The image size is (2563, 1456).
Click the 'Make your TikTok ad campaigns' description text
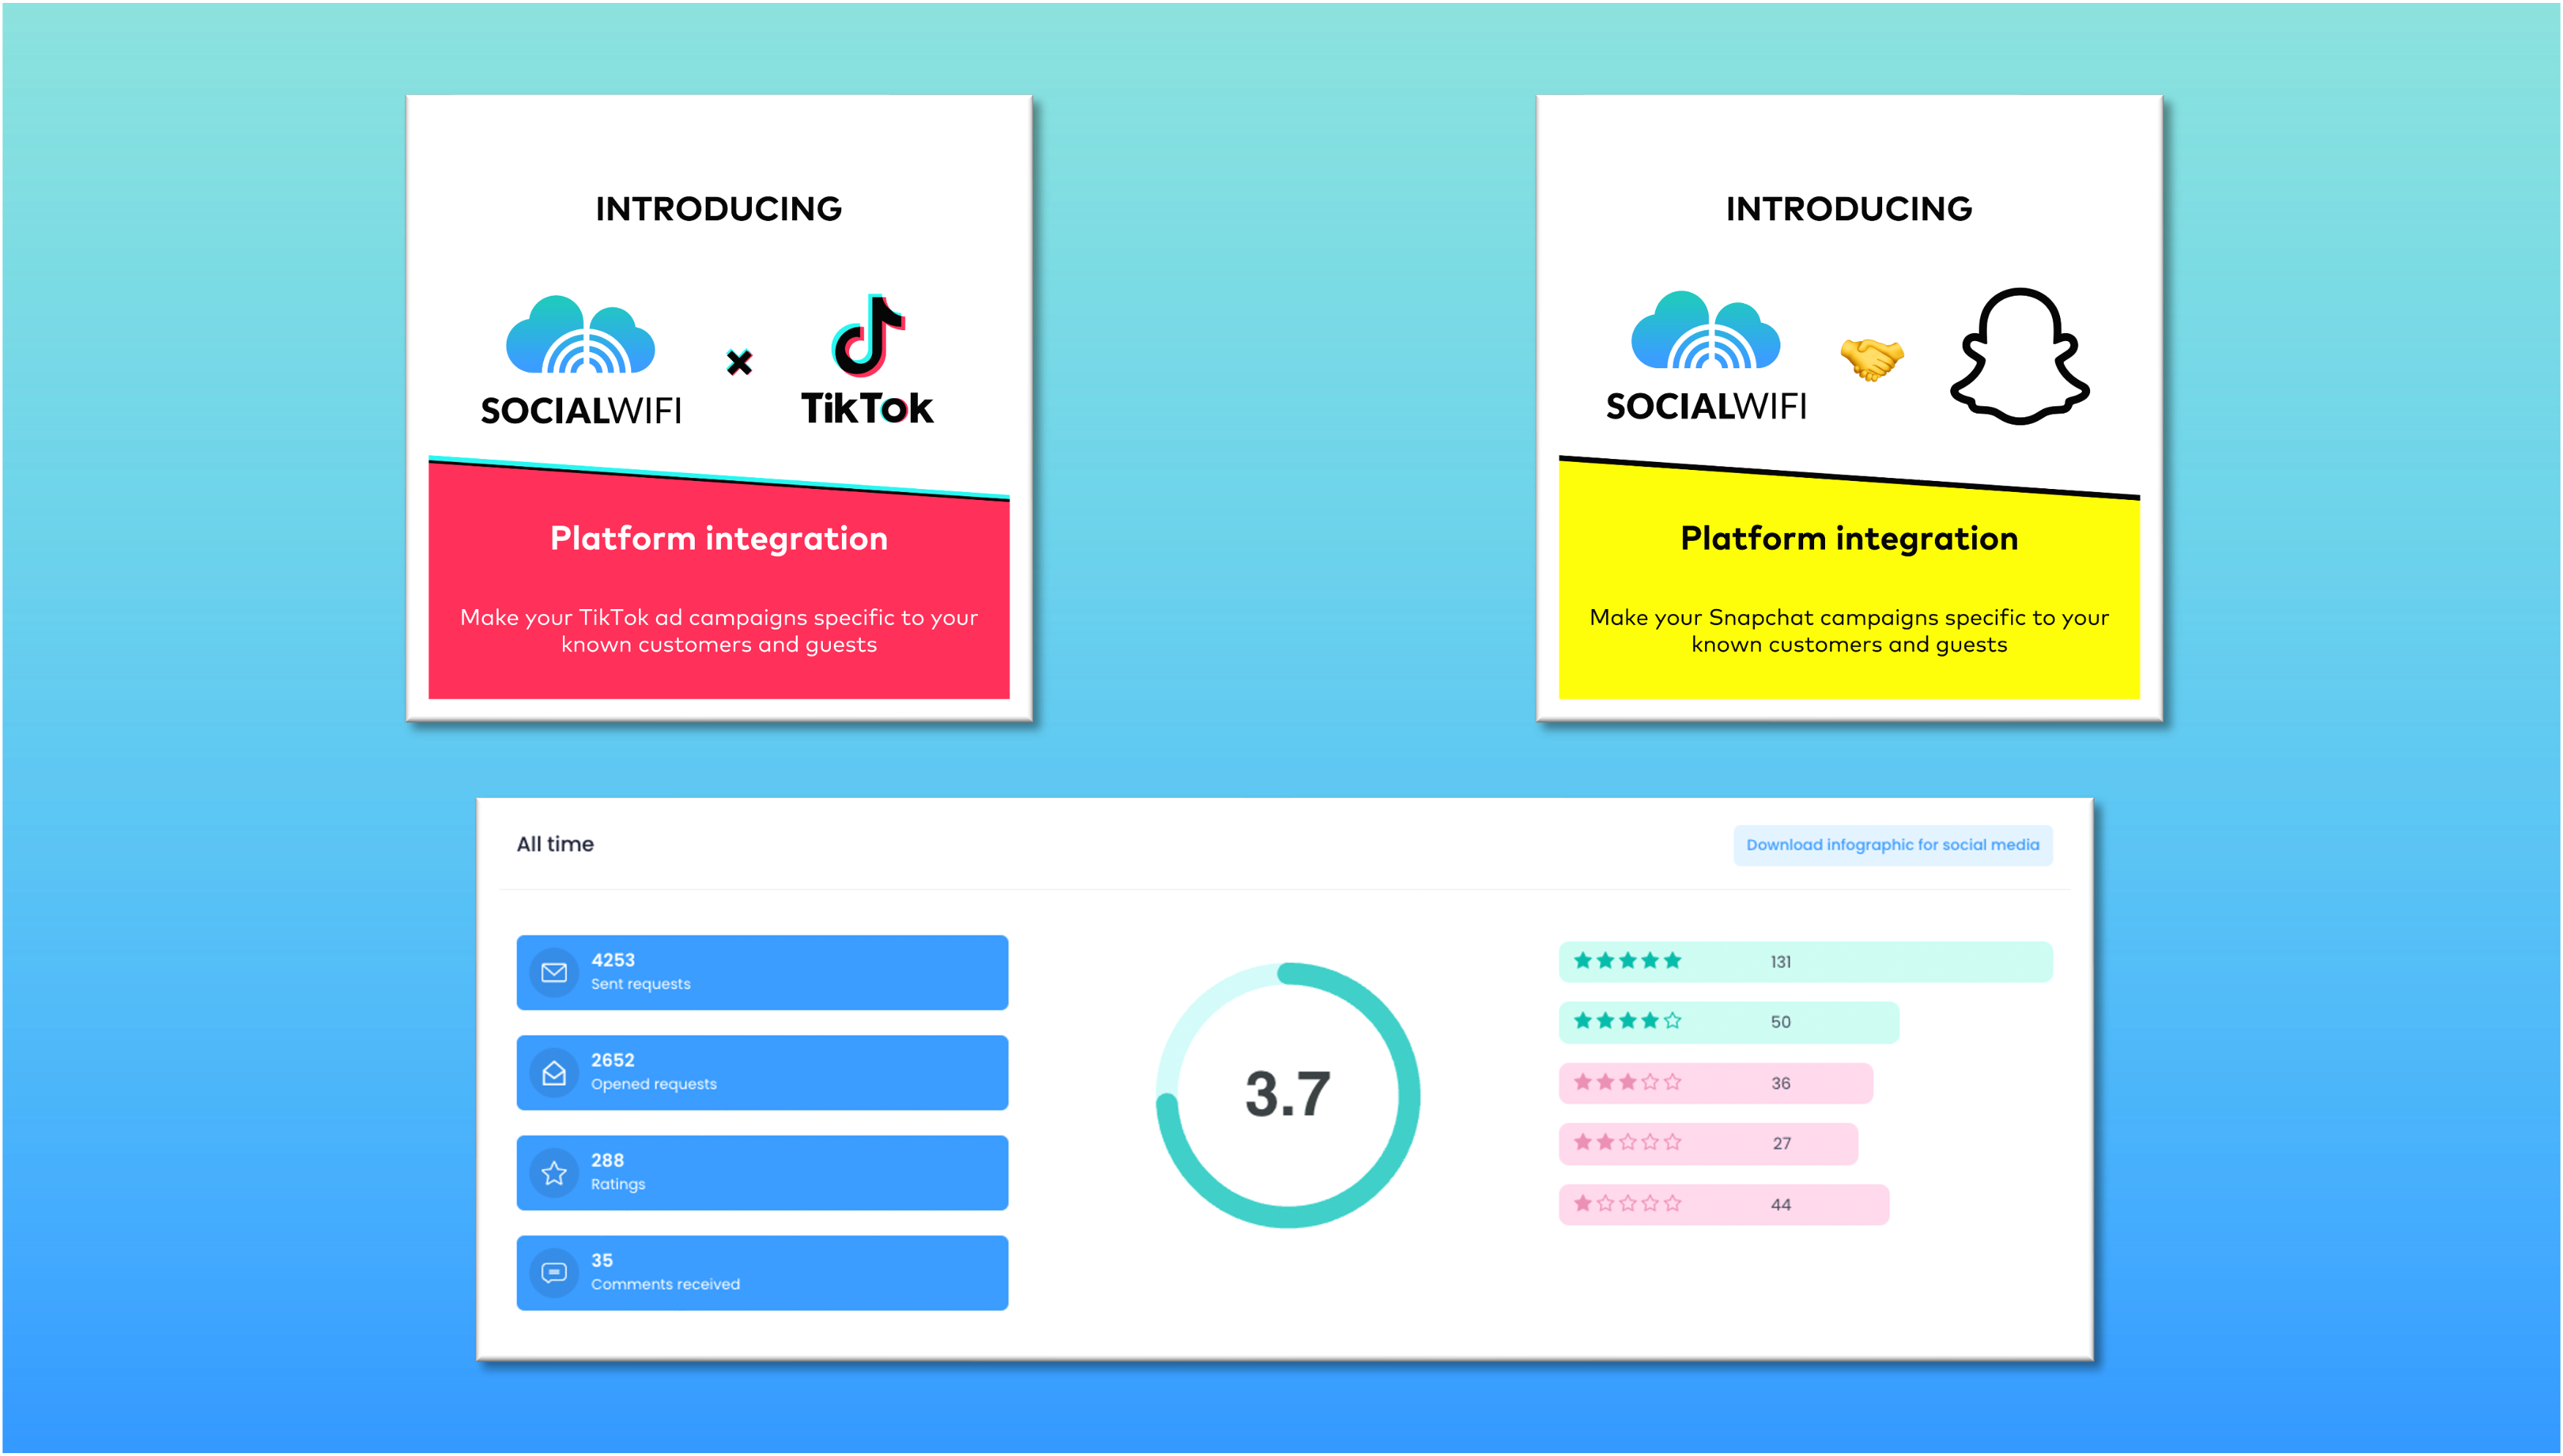click(718, 631)
